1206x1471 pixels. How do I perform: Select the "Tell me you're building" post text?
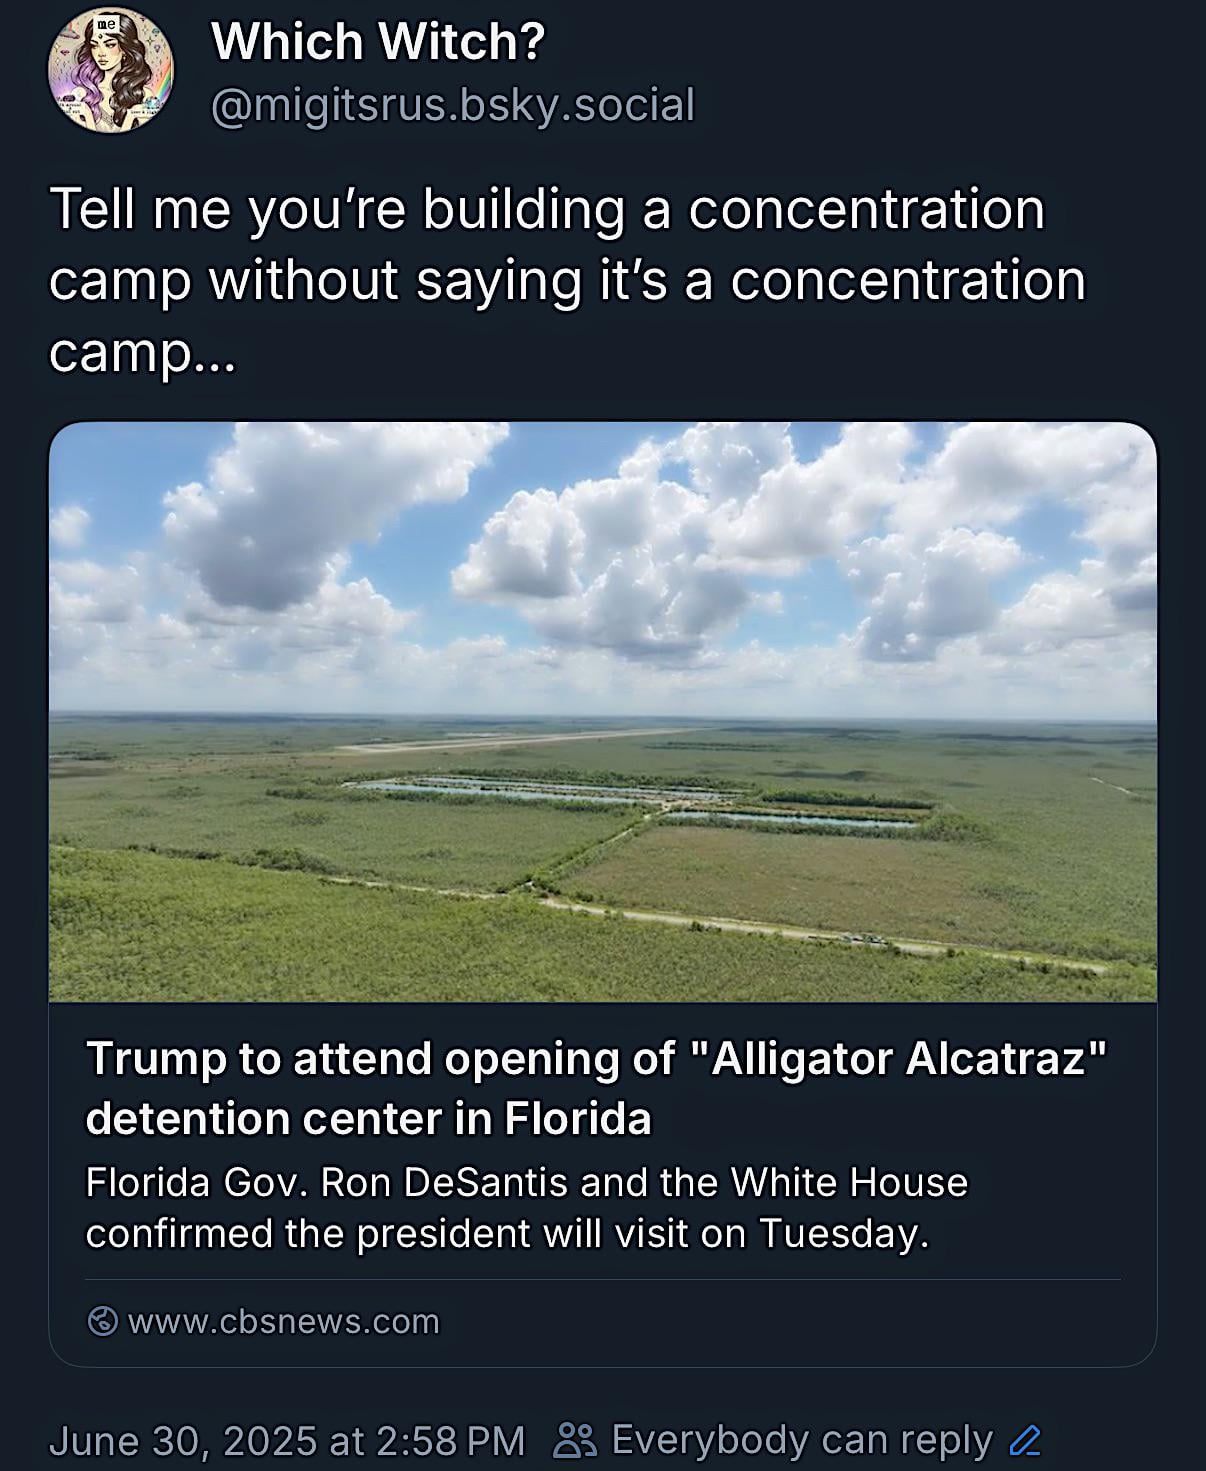tap(336, 210)
